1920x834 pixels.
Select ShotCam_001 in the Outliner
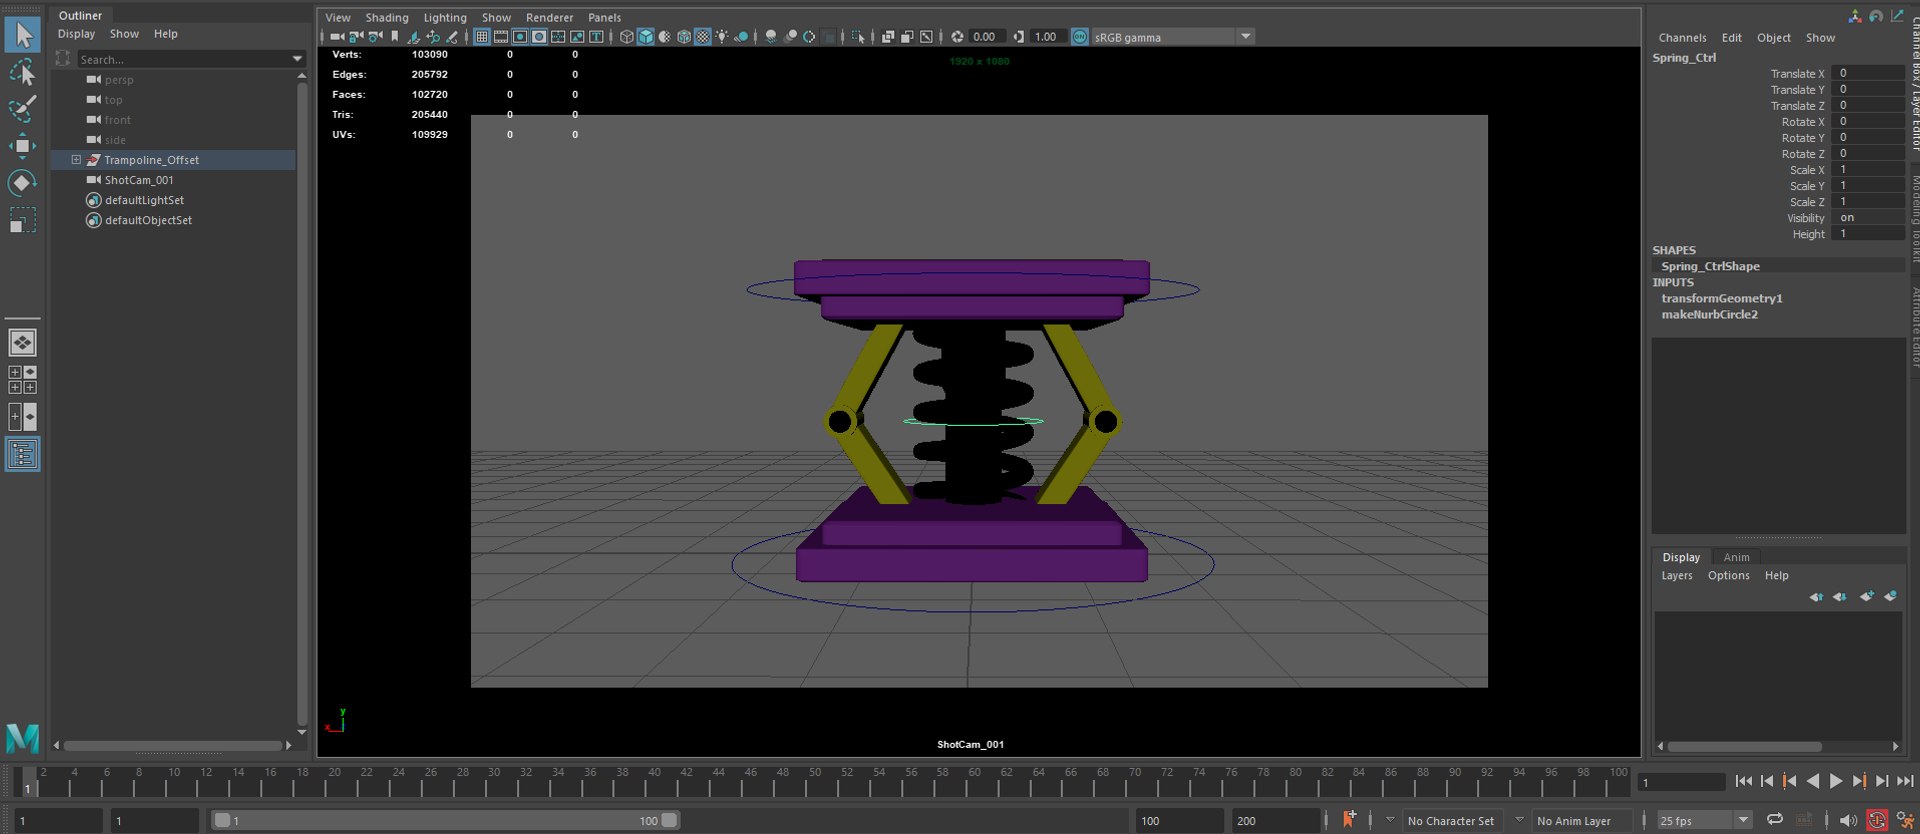(139, 180)
